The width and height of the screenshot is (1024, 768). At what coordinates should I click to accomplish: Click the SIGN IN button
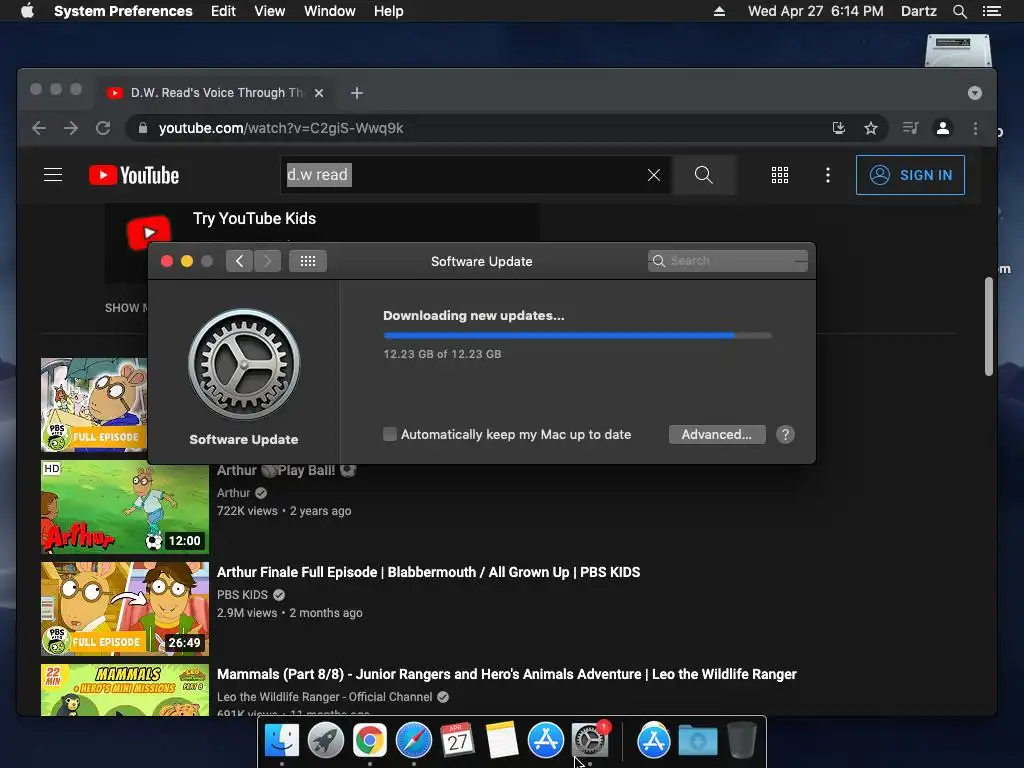tap(910, 175)
